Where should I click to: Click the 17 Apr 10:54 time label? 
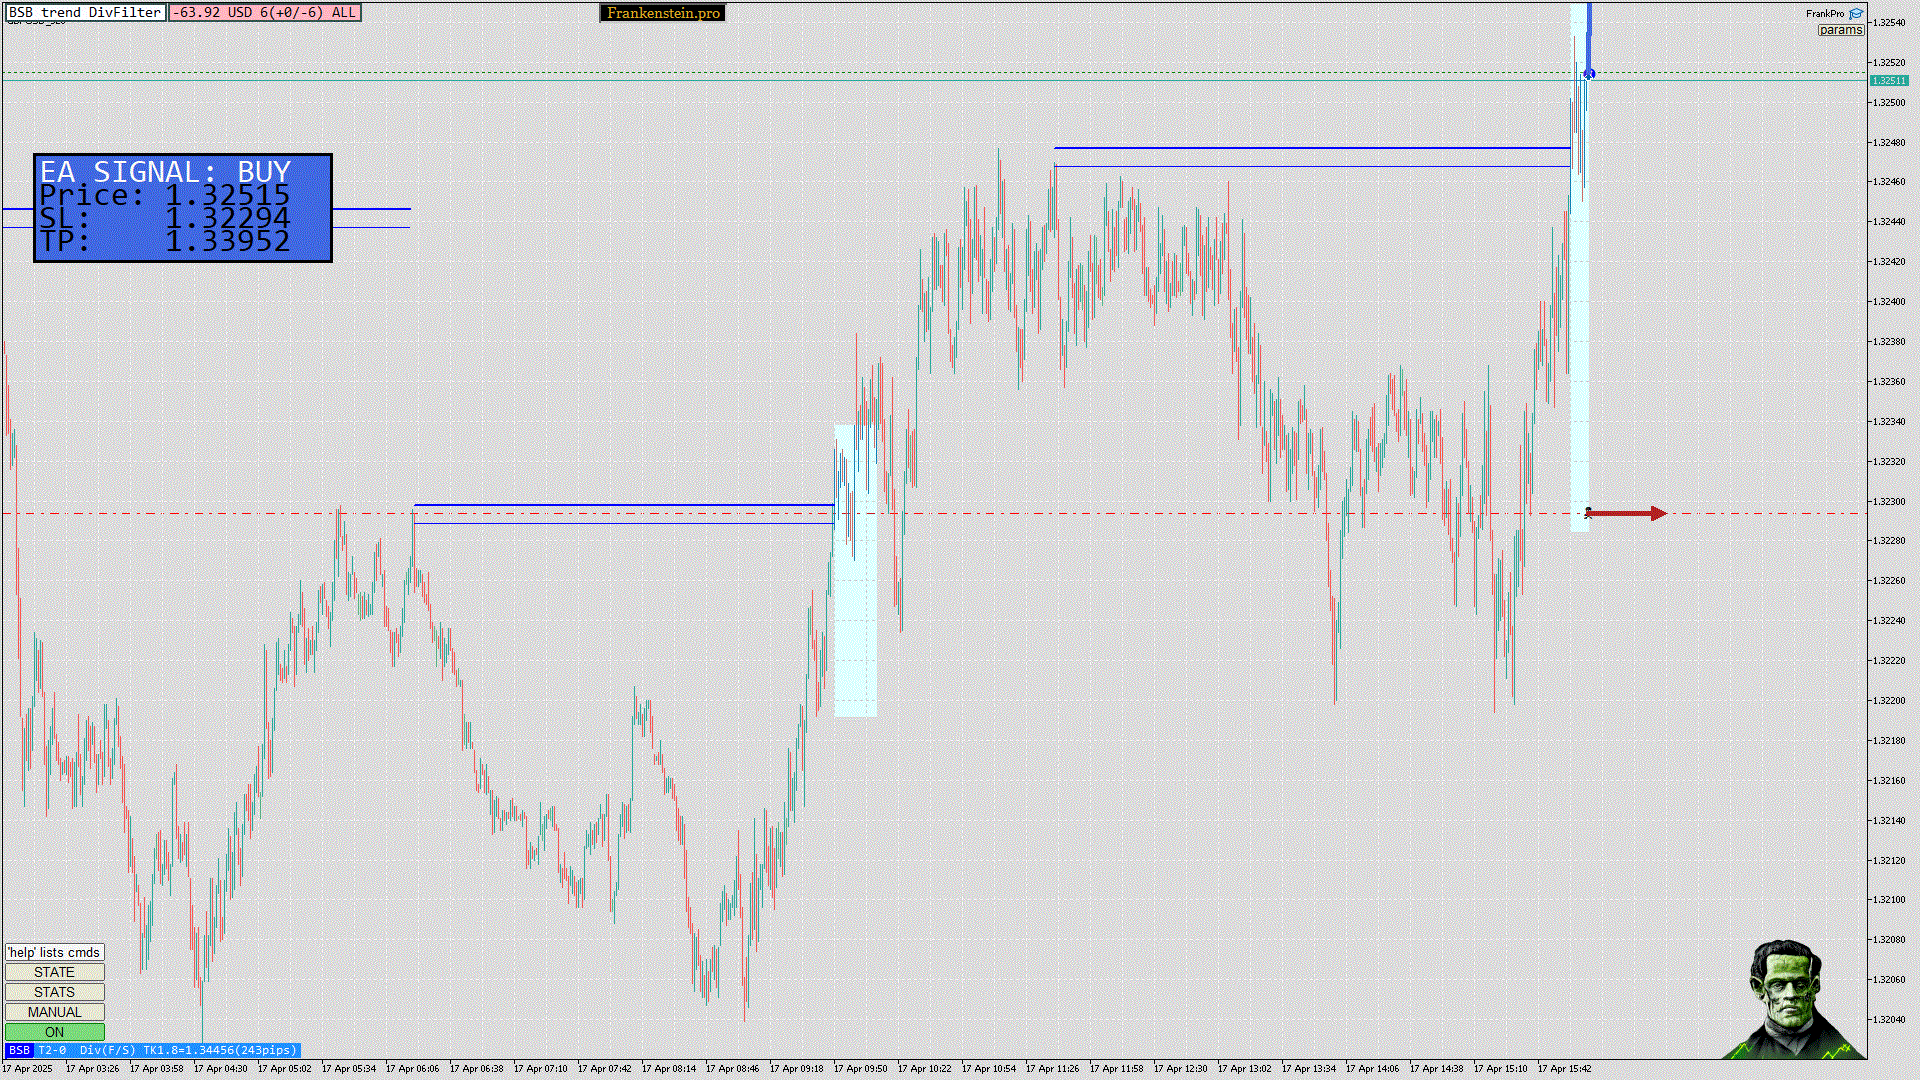(x=989, y=1068)
